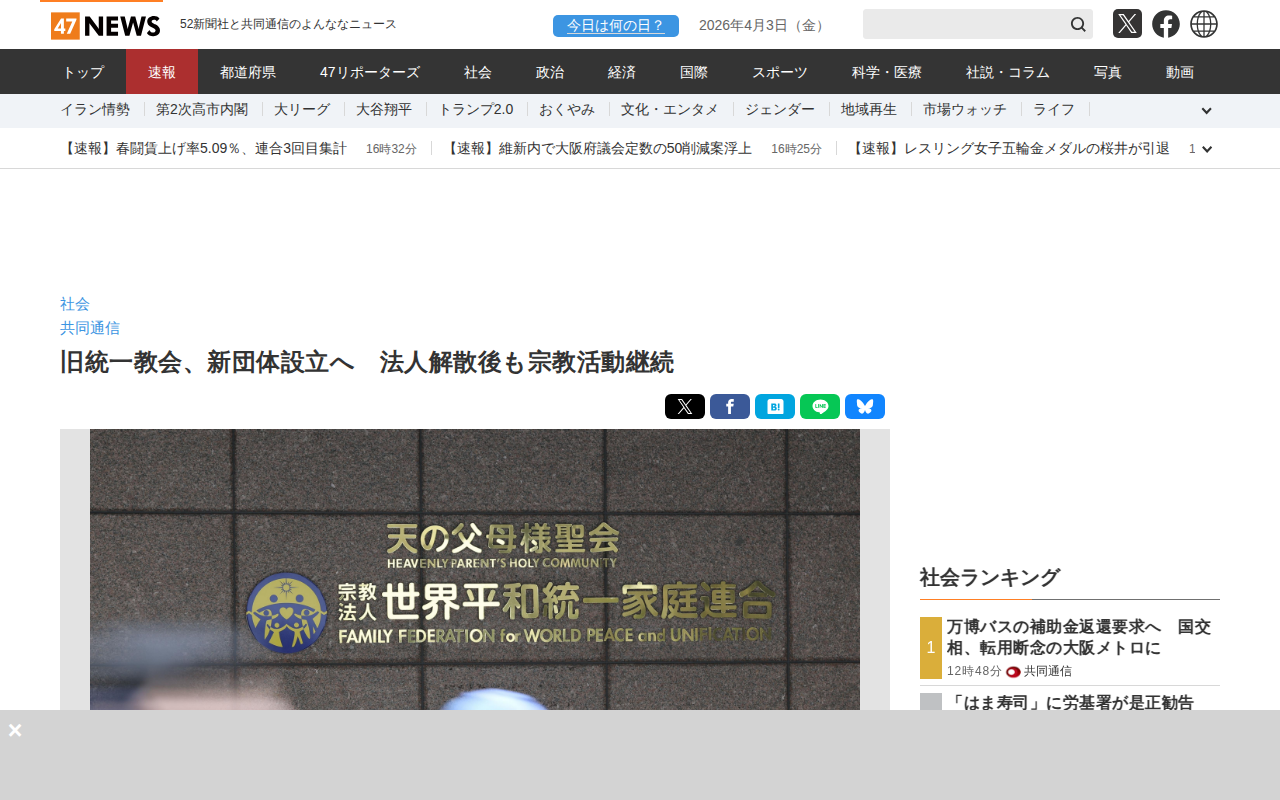Click the 2026年4月3日 date text
Image resolution: width=1280 pixels, height=800 pixels.
(x=764, y=26)
